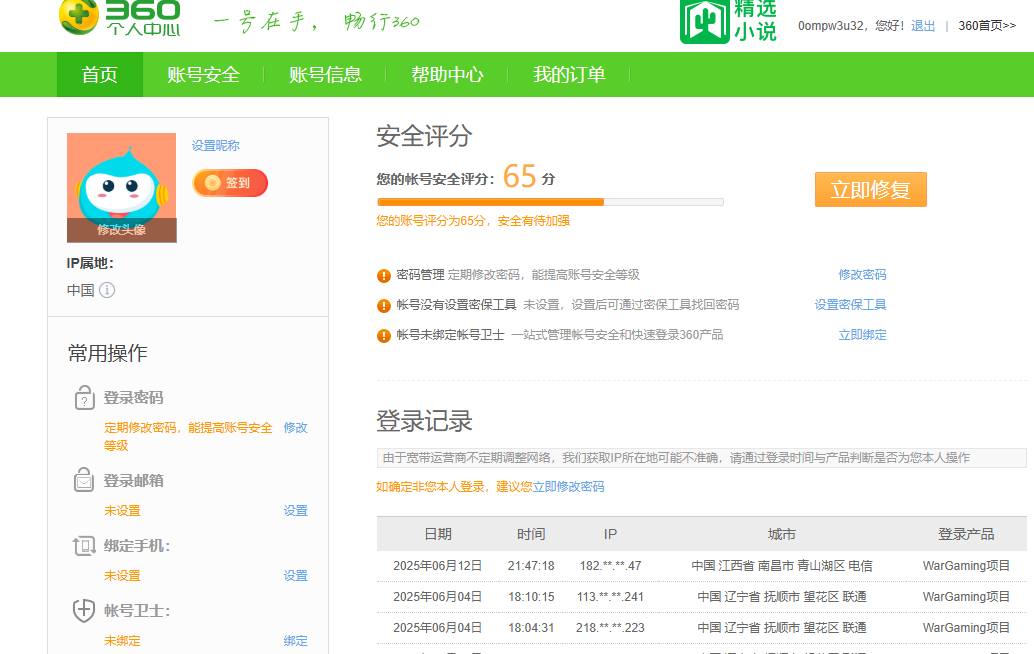Click the security score progress bar

tap(548, 202)
